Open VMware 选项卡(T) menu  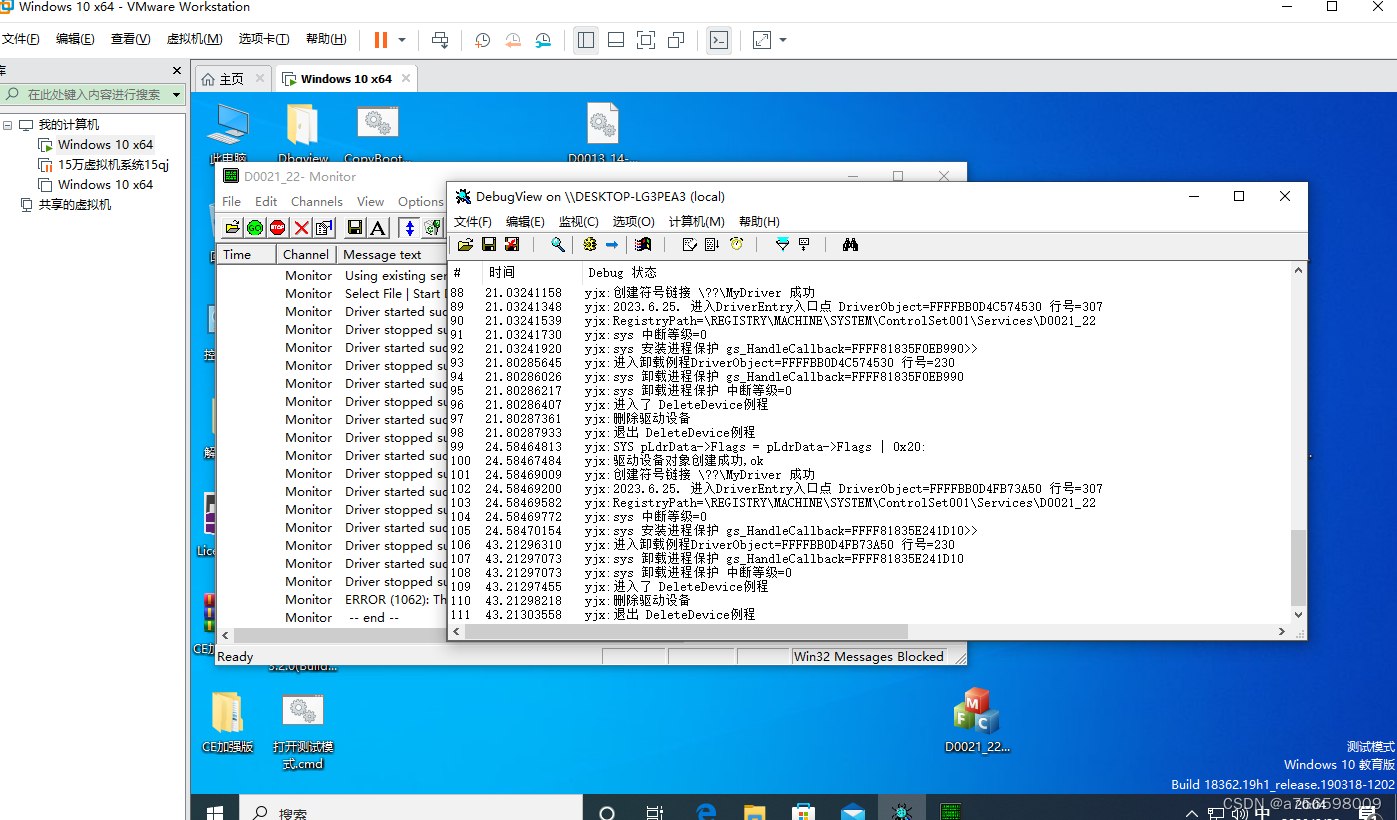pyautogui.click(x=264, y=39)
